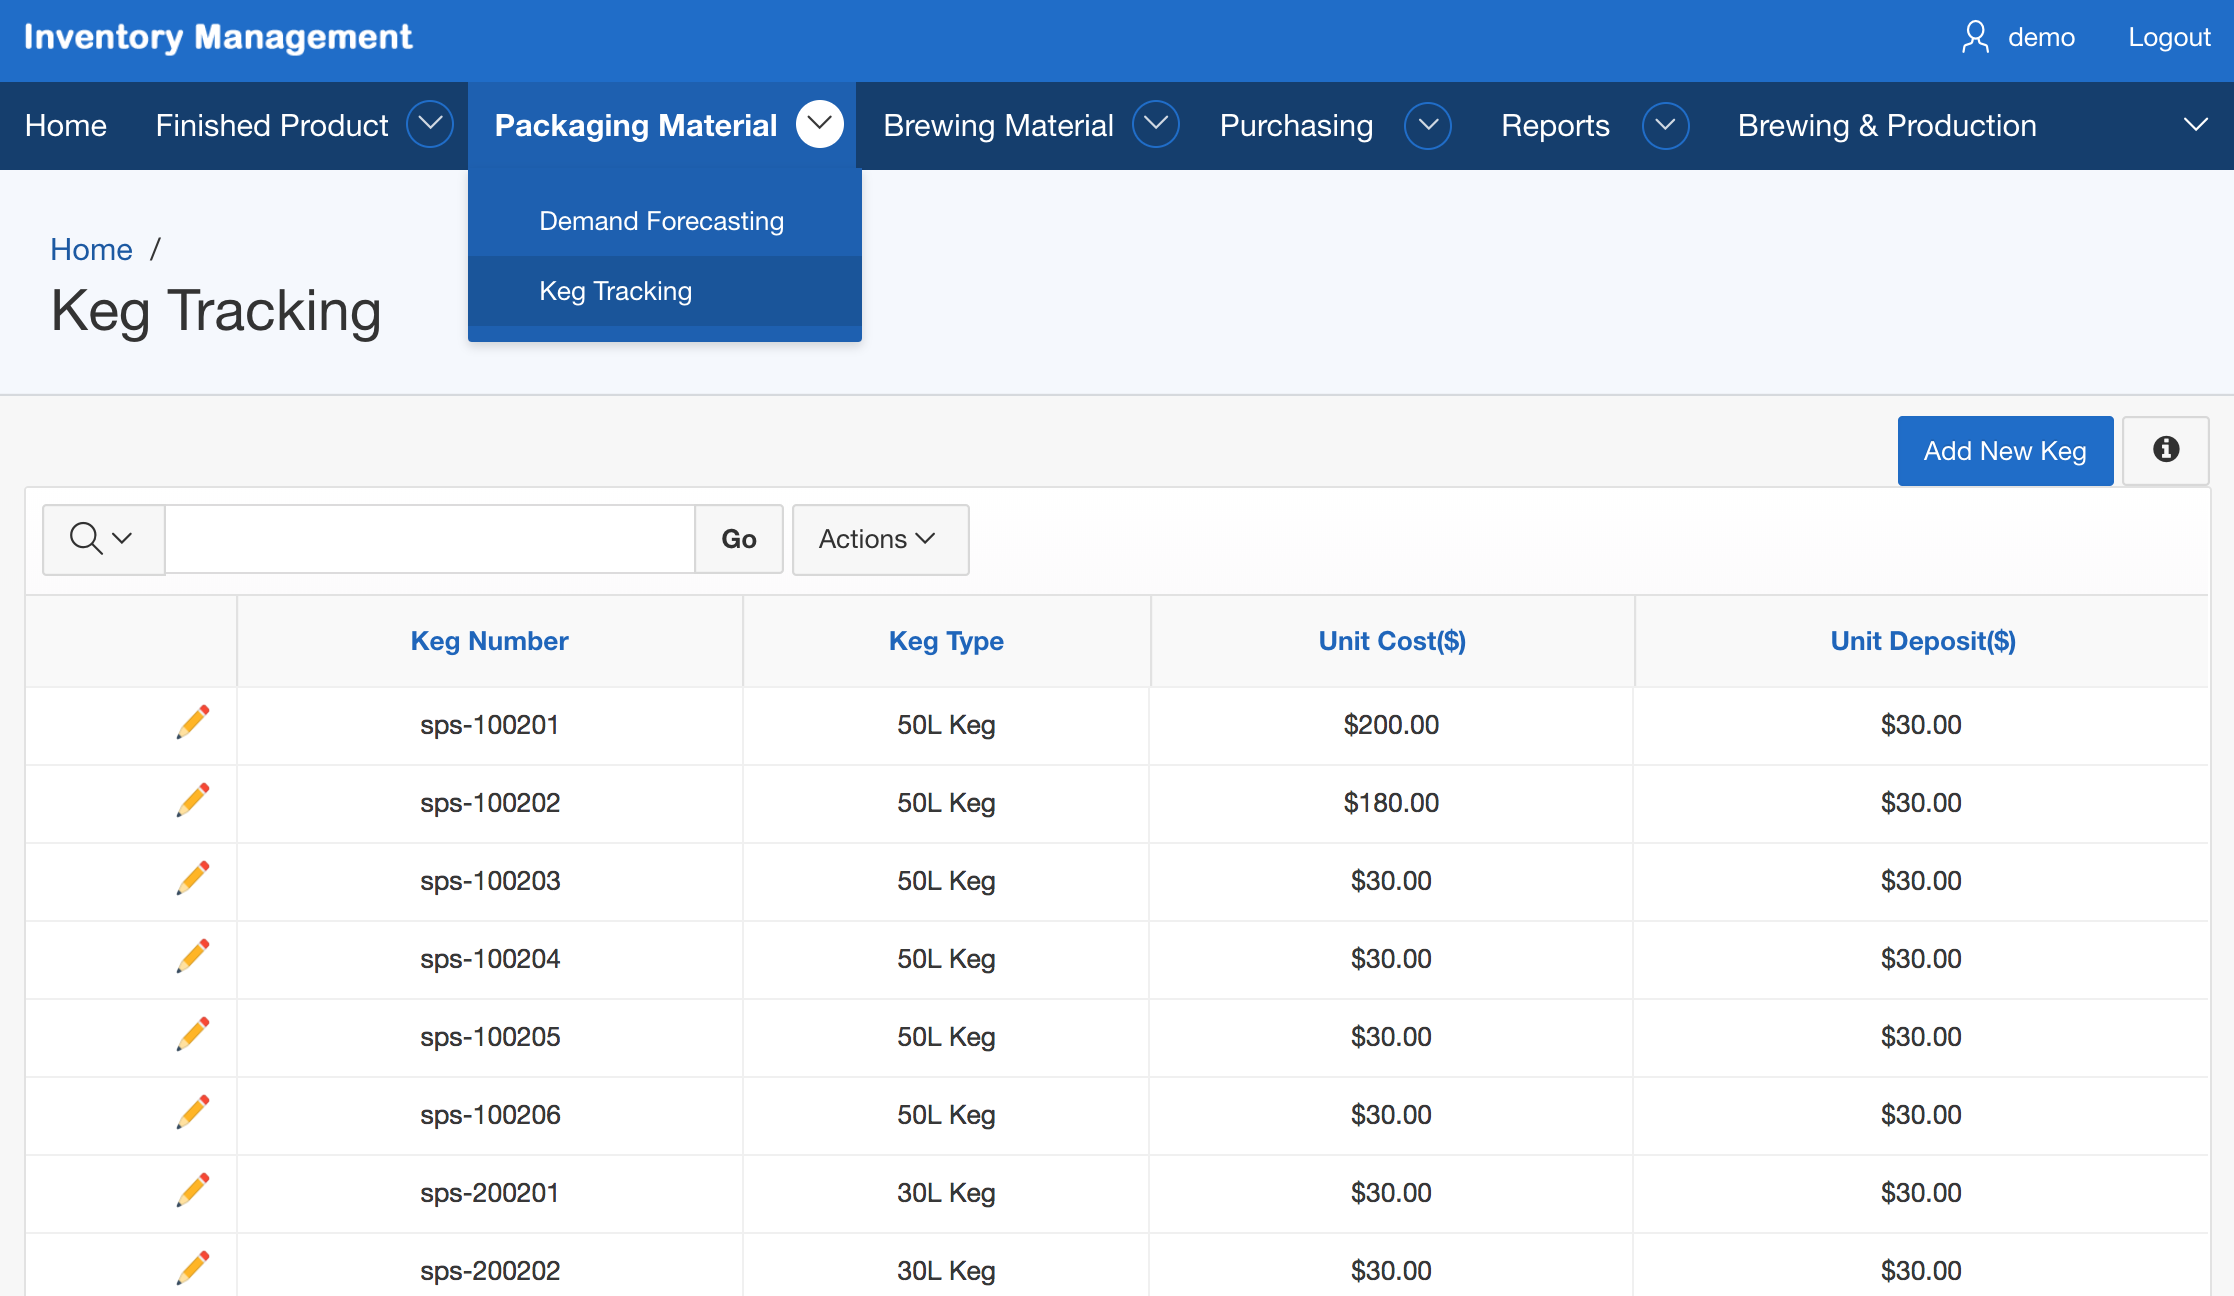Click the Add New Keg button

coord(2004,451)
